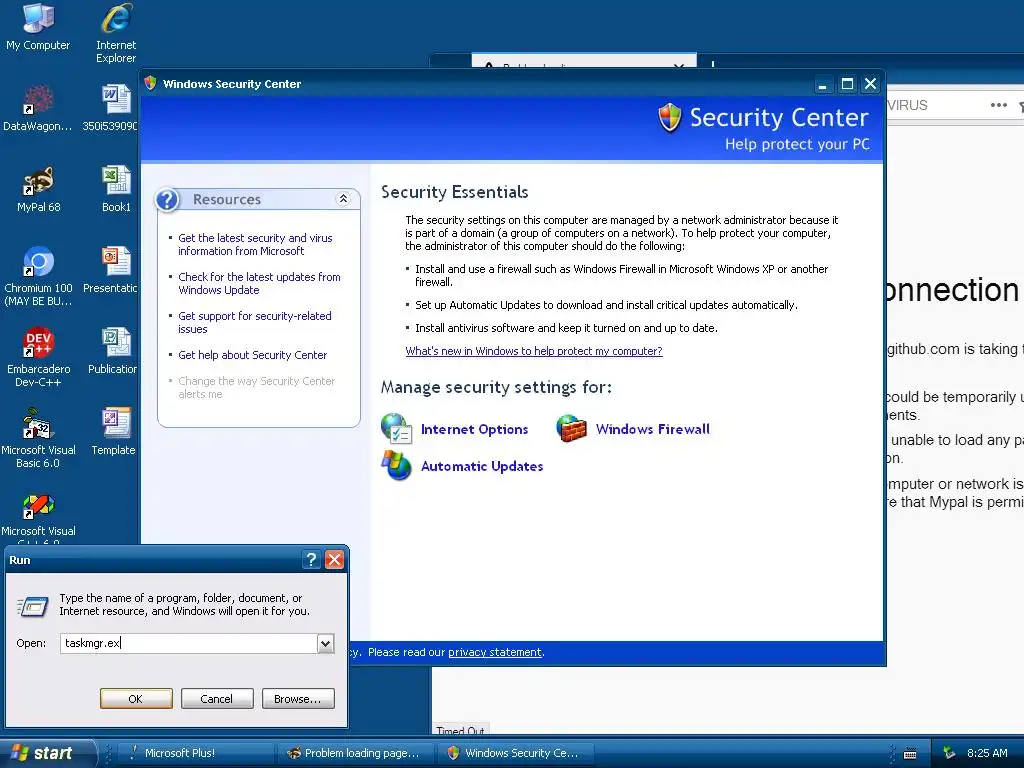
Task: Open Check for the latest updates from Windows Update
Action: pyautogui.click(x=259, y=283)
